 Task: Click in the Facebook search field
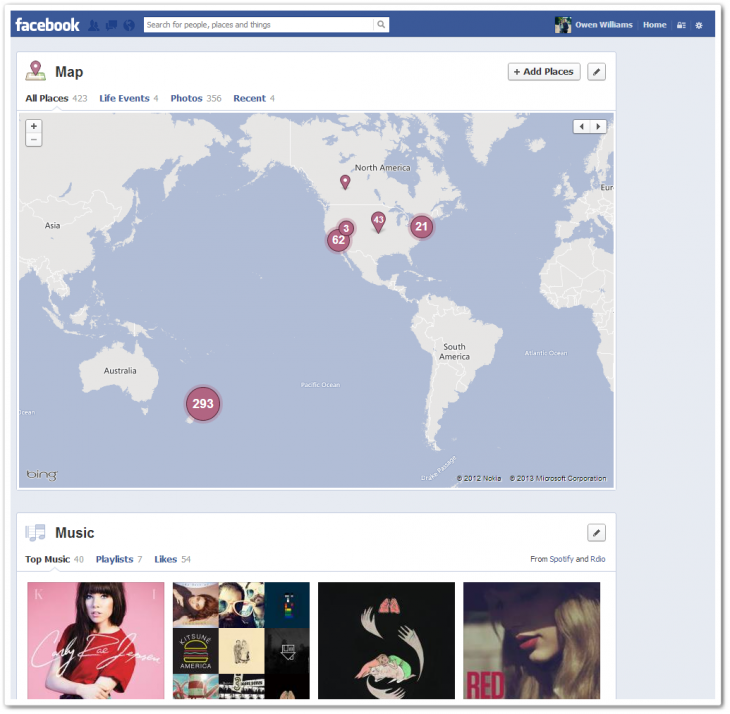click(x=258, y=25)
